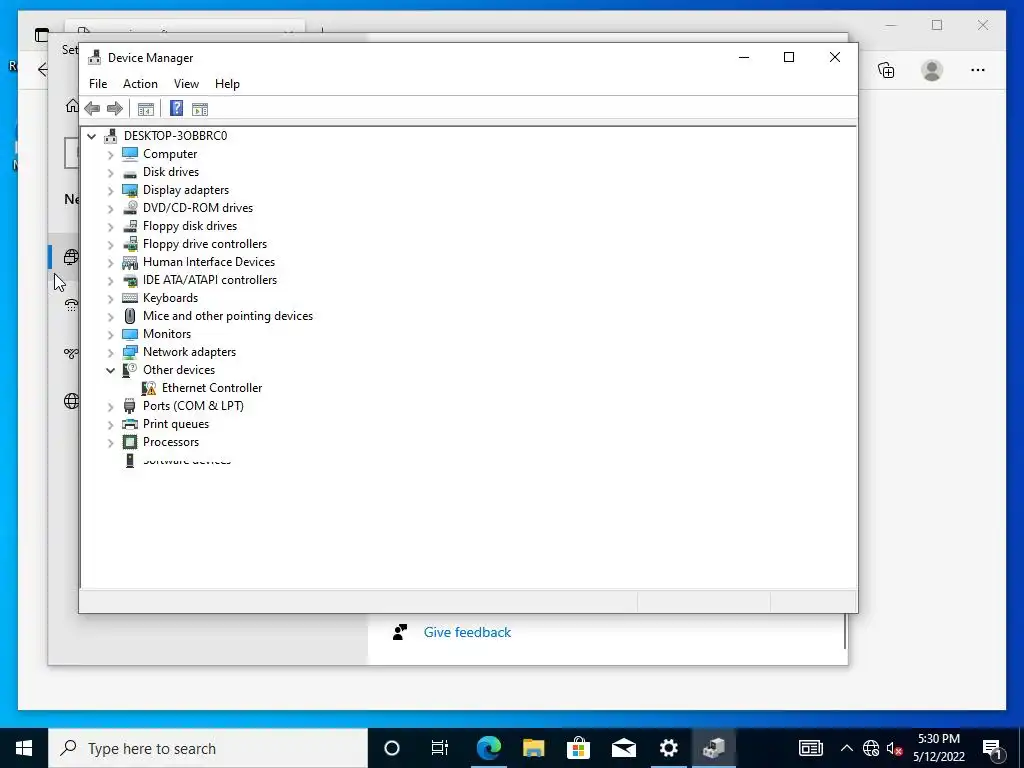
Task: Click the Edge profile avatar icon
Action: pos(932,70)
